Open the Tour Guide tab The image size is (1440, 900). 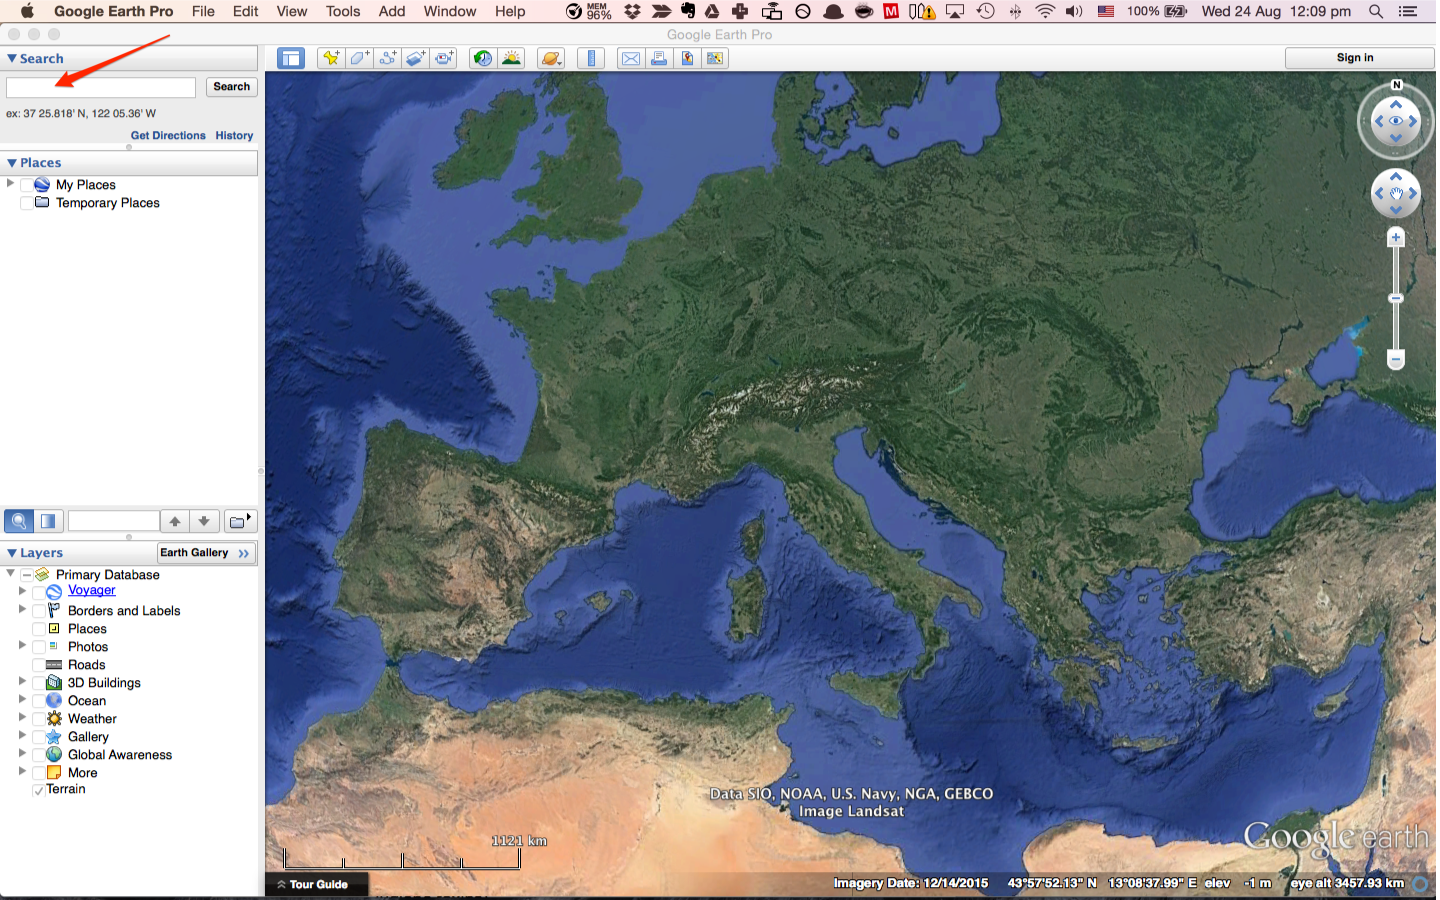[317, 884]
